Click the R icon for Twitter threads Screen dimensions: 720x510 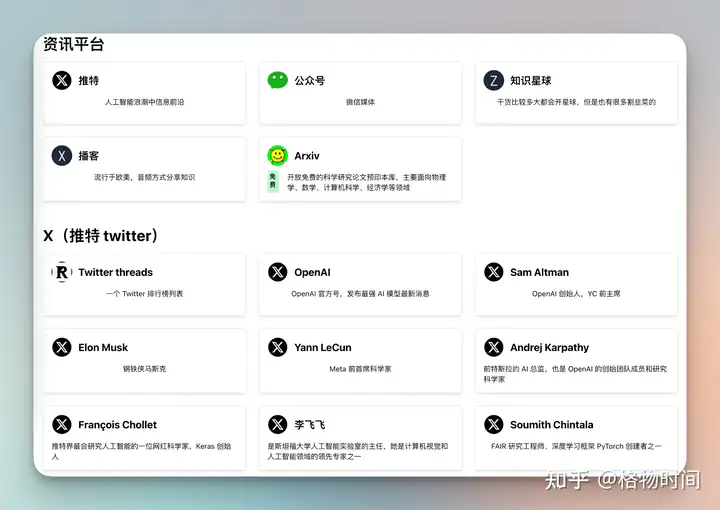click(62, 272)
